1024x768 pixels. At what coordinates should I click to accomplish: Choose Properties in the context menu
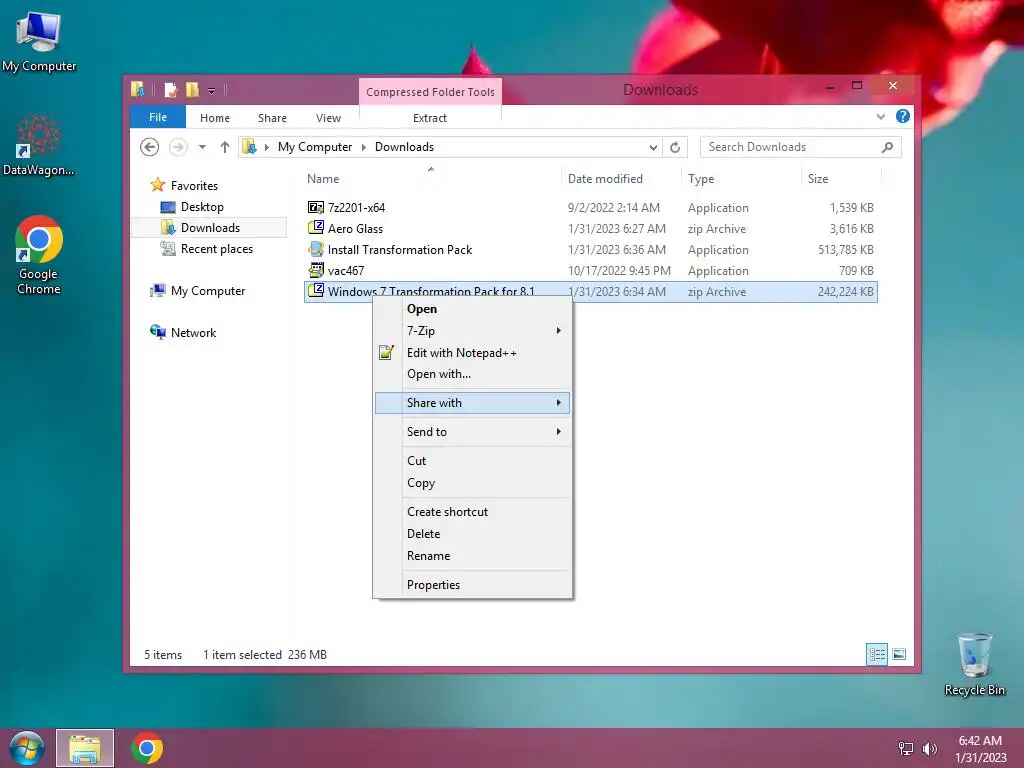pos(472,584)
